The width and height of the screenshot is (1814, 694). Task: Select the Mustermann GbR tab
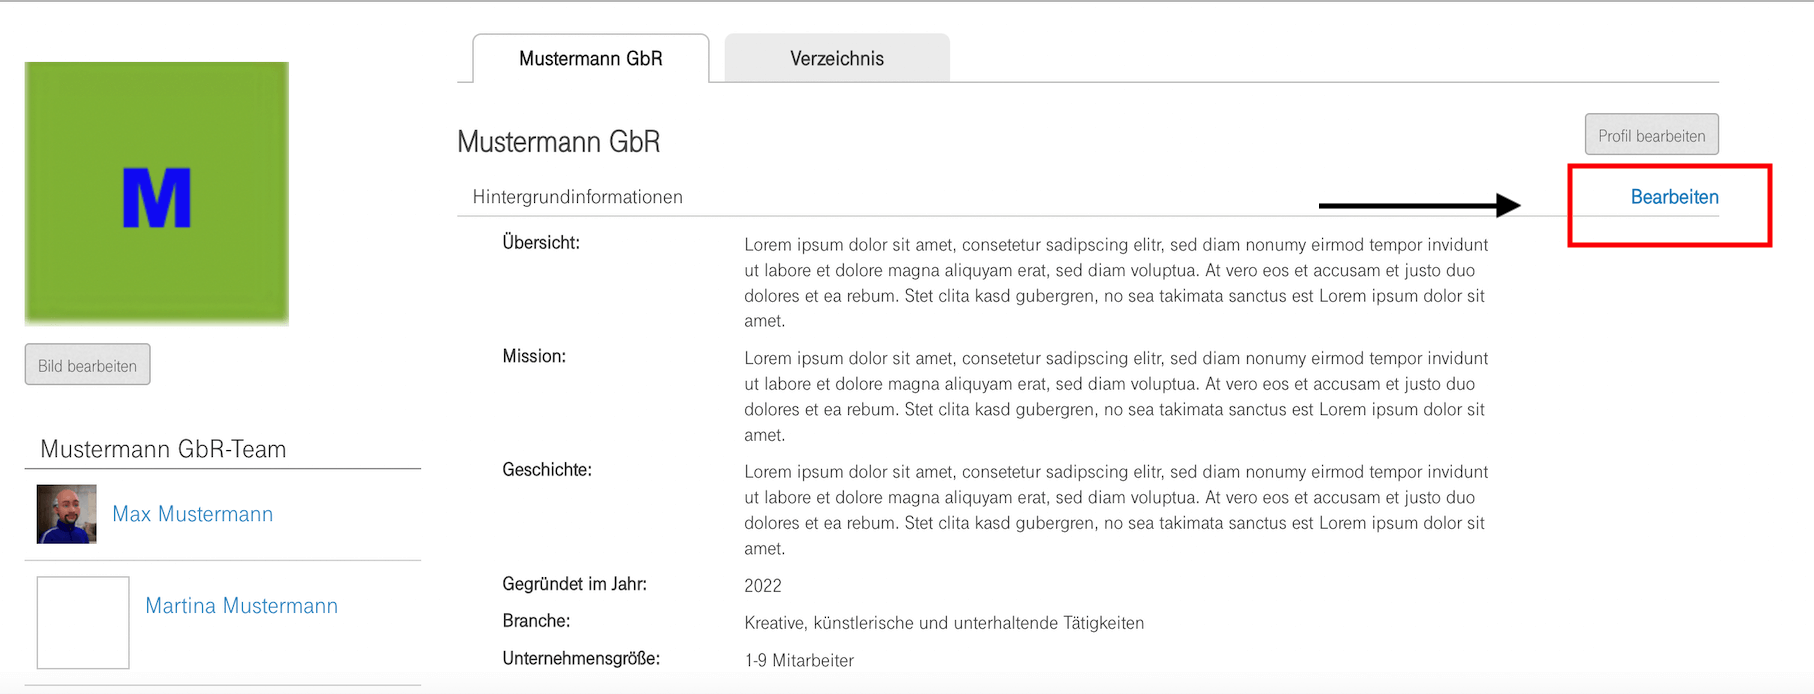[590, 59]
